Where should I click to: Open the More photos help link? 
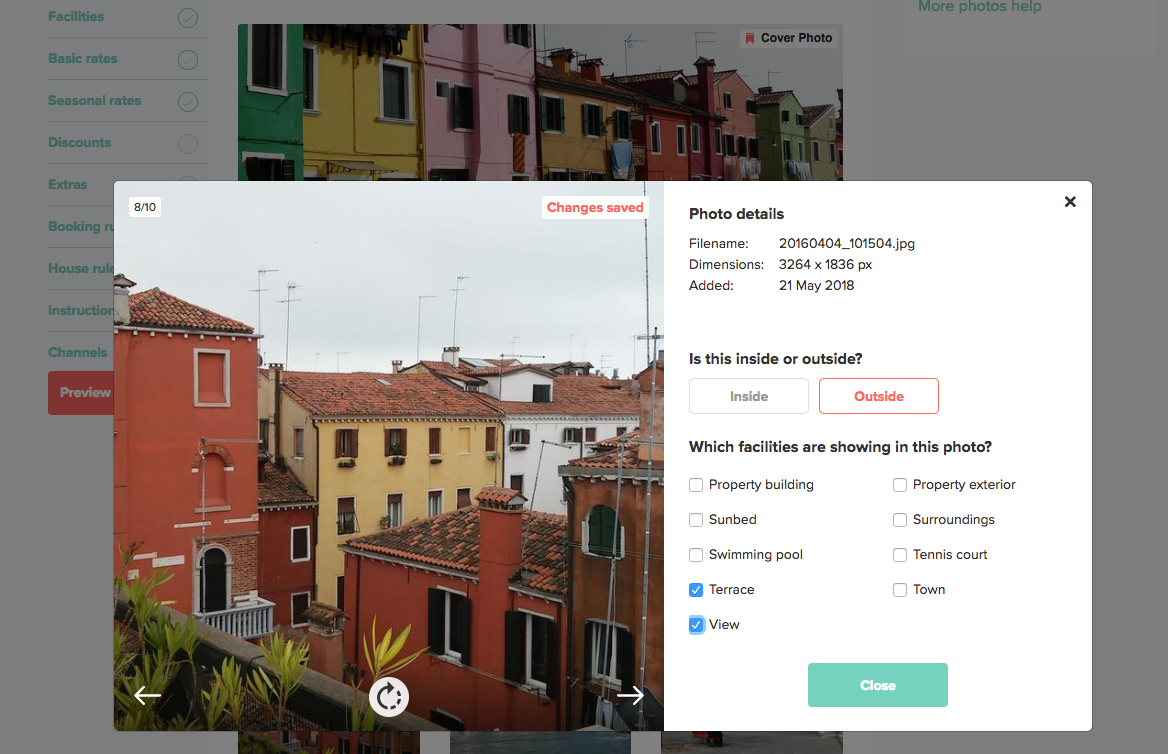coord(980,7)
